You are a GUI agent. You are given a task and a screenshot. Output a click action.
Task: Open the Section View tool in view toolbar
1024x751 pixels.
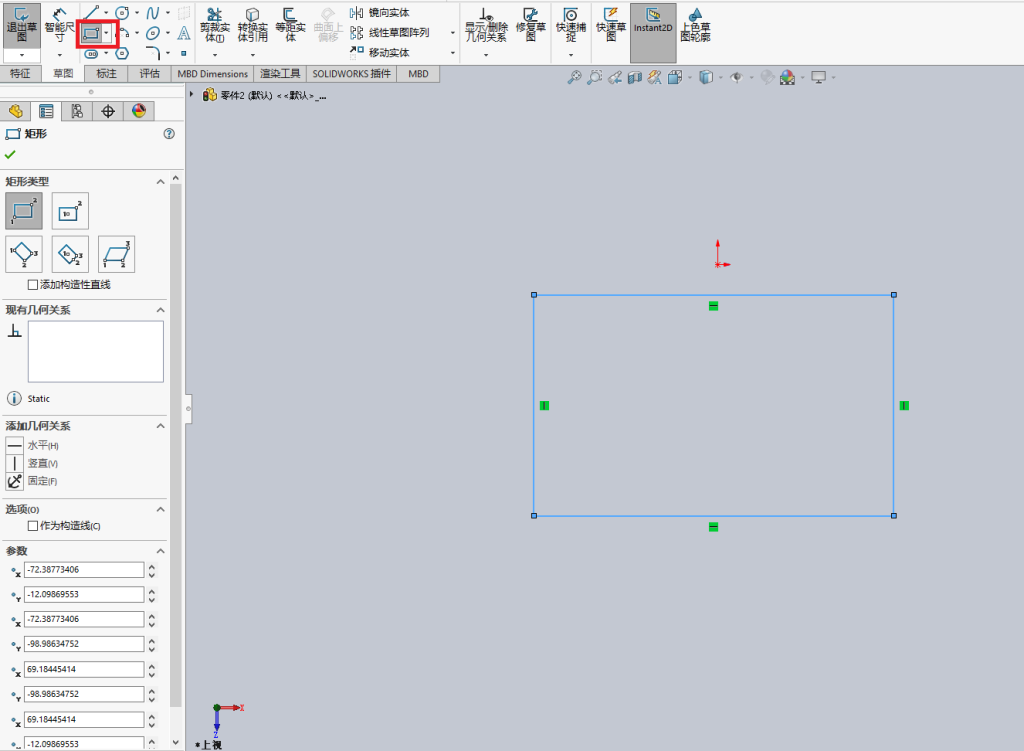coord(634,78)
